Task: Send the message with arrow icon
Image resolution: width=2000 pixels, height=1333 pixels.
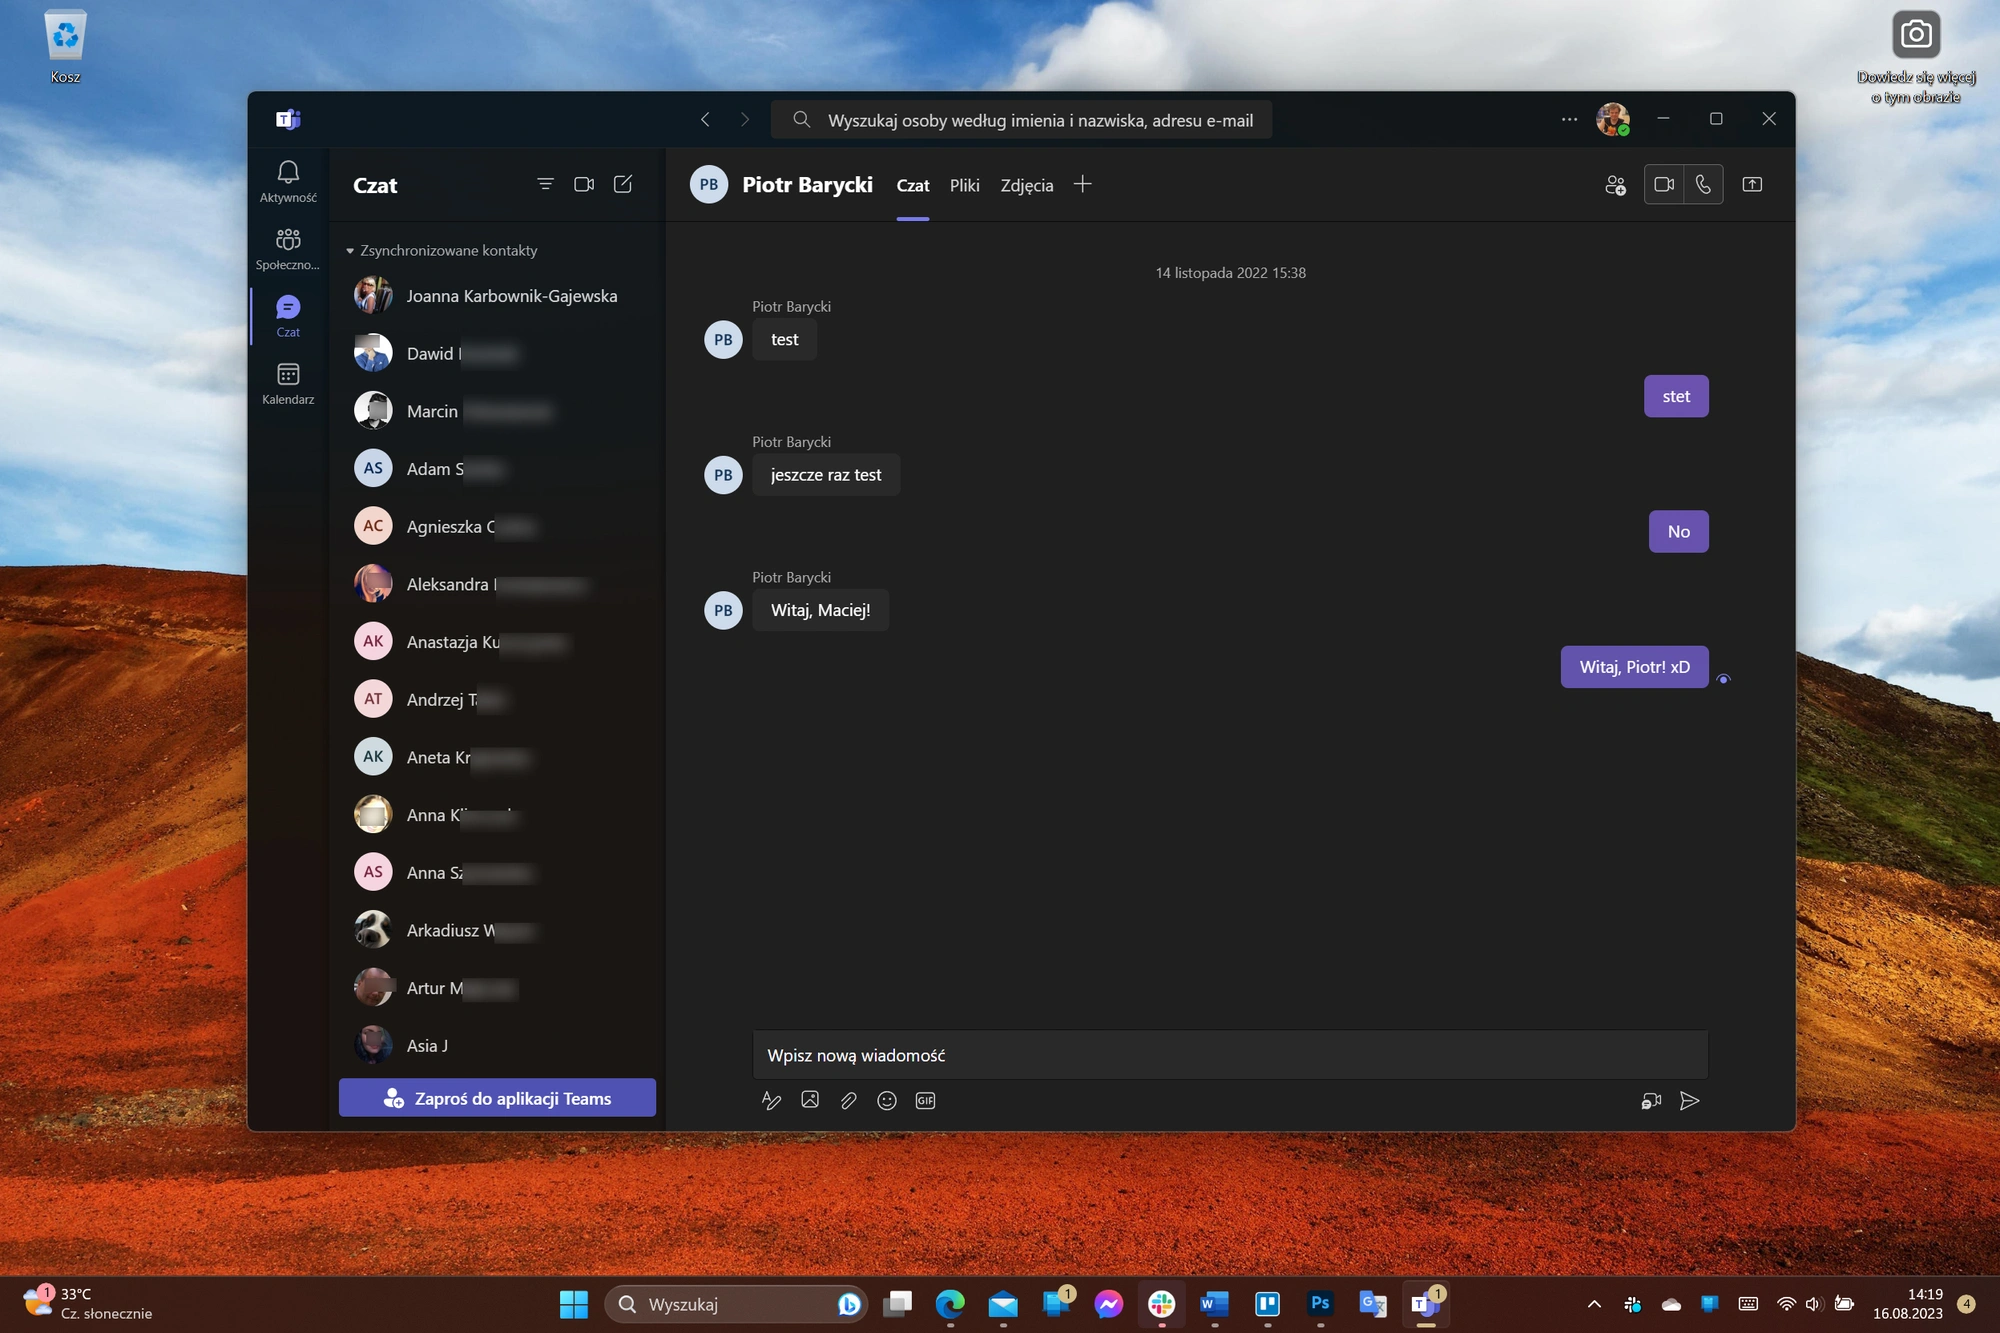Action: [1690, 1100]
